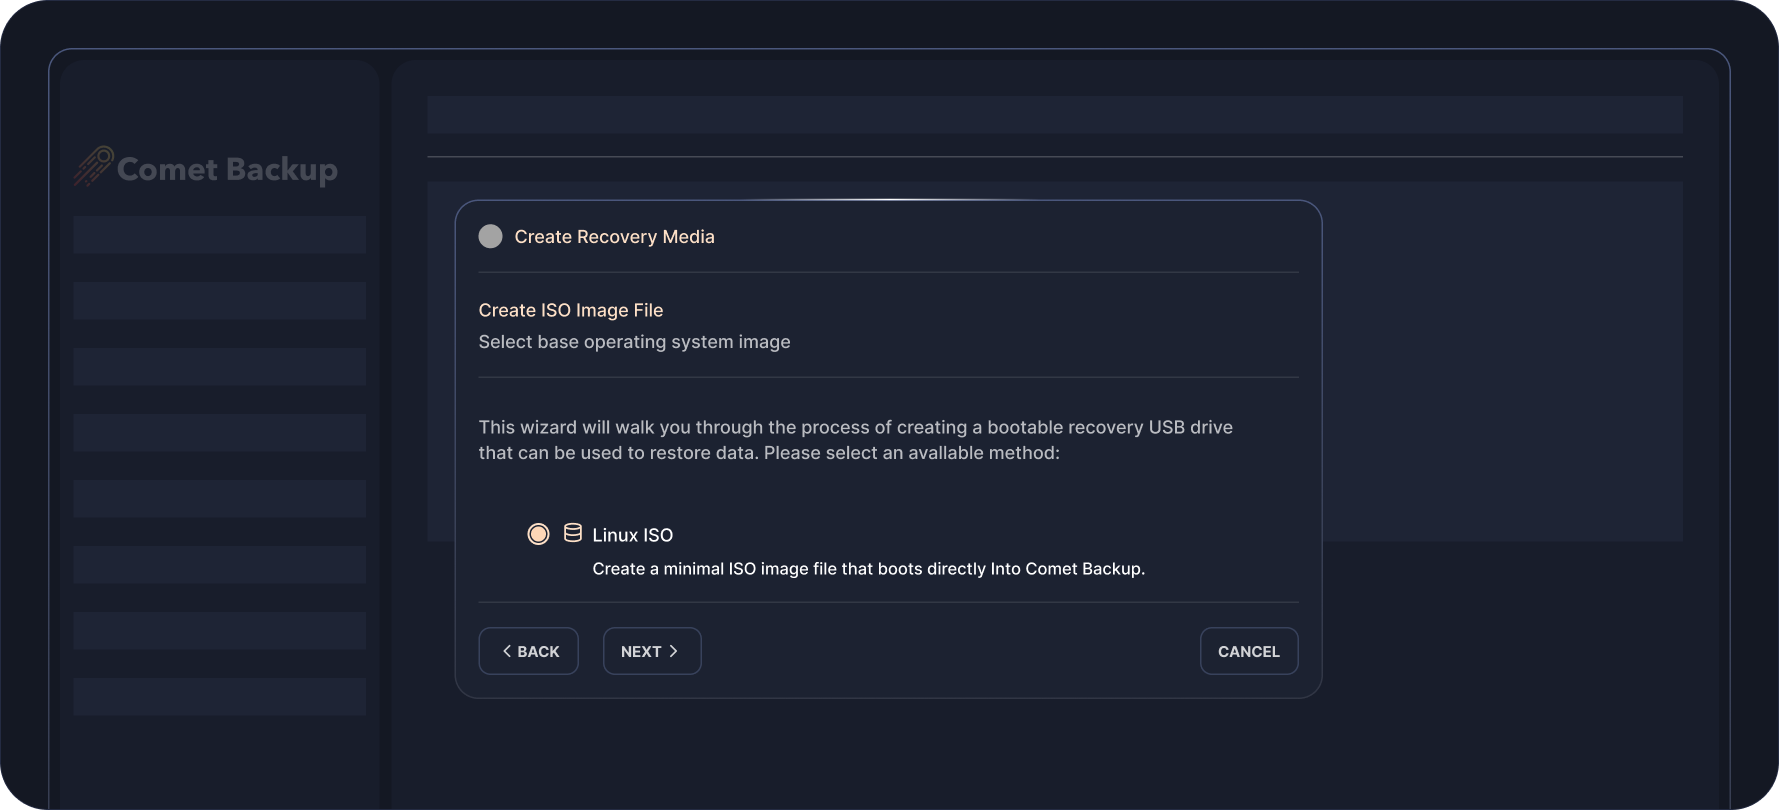Click the Create ISO Image File heading
1779x810 pixels.
570,310
